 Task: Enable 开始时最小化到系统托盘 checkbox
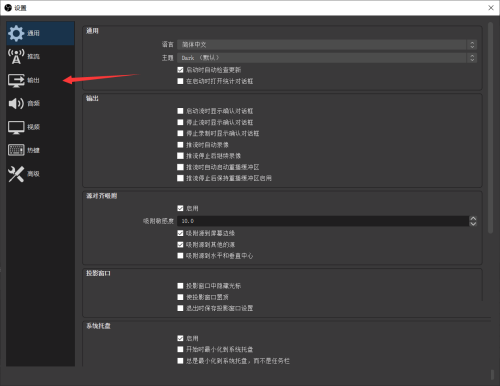(x=180, y=349)
